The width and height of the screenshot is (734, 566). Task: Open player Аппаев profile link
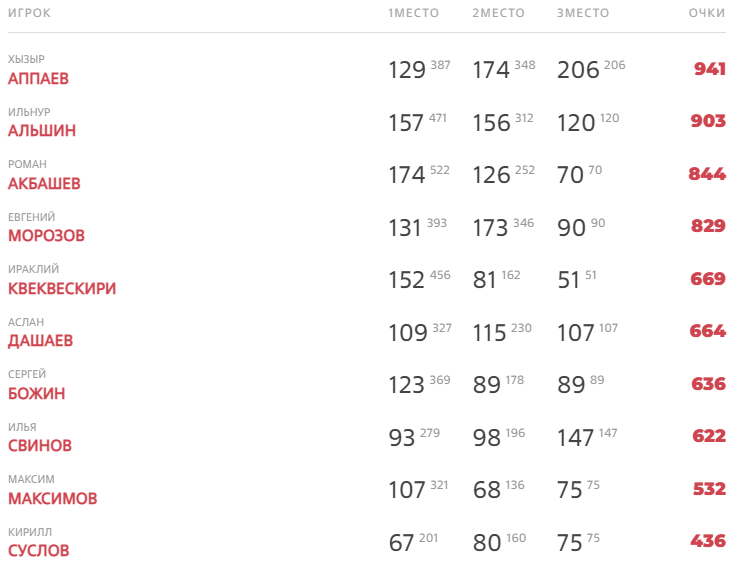tap(38, 79)
